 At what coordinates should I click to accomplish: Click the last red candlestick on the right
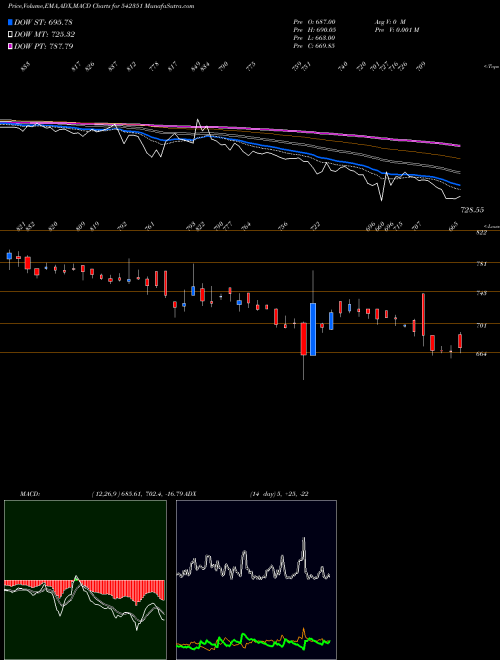point(460,341)
